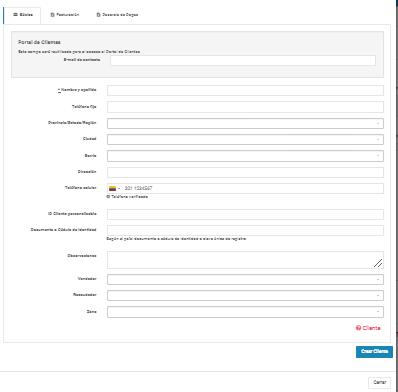
Task: Open the Colombia flag country selector
Action: click(114, 188)
